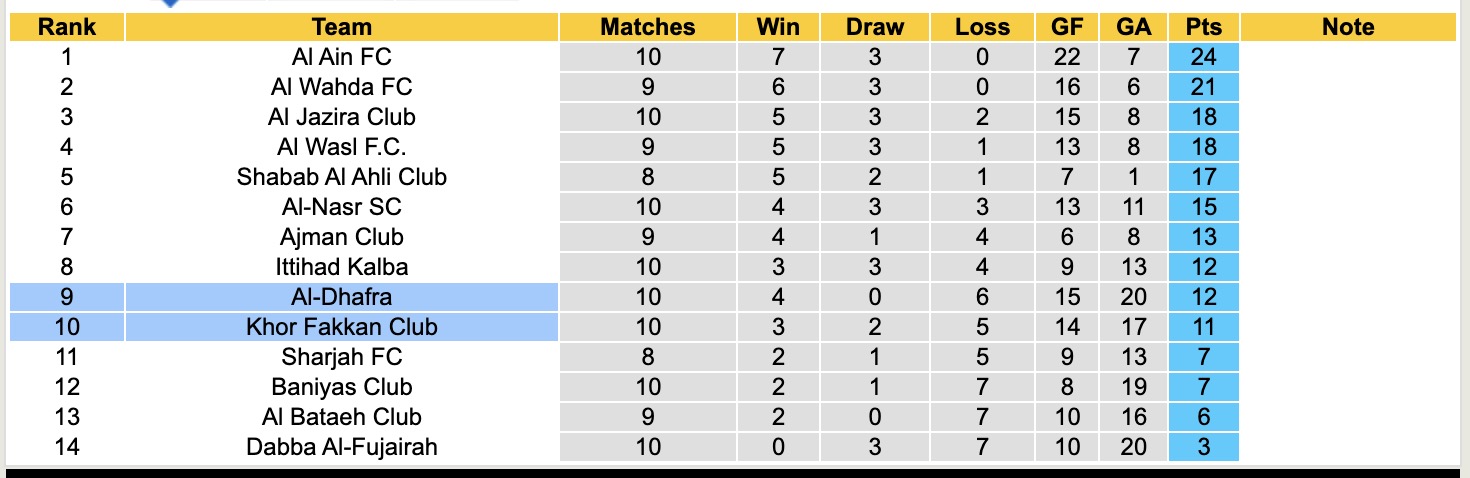Click the Draw column header
The image size is (1470, 478).
[874, 27]
